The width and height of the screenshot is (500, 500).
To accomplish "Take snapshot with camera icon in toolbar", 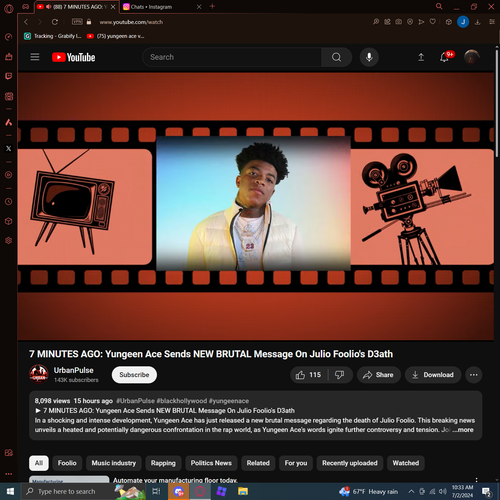I will [398, 22].
